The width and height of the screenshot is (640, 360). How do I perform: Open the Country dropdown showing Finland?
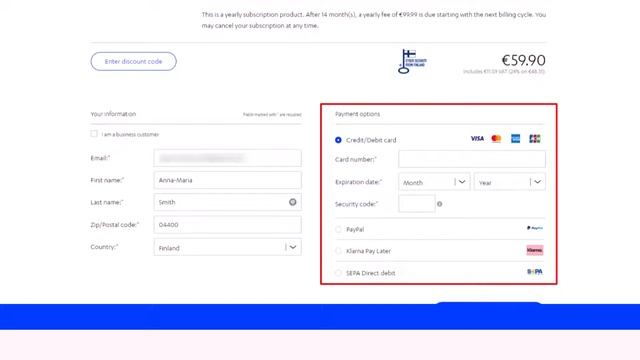tap(227, 247)
